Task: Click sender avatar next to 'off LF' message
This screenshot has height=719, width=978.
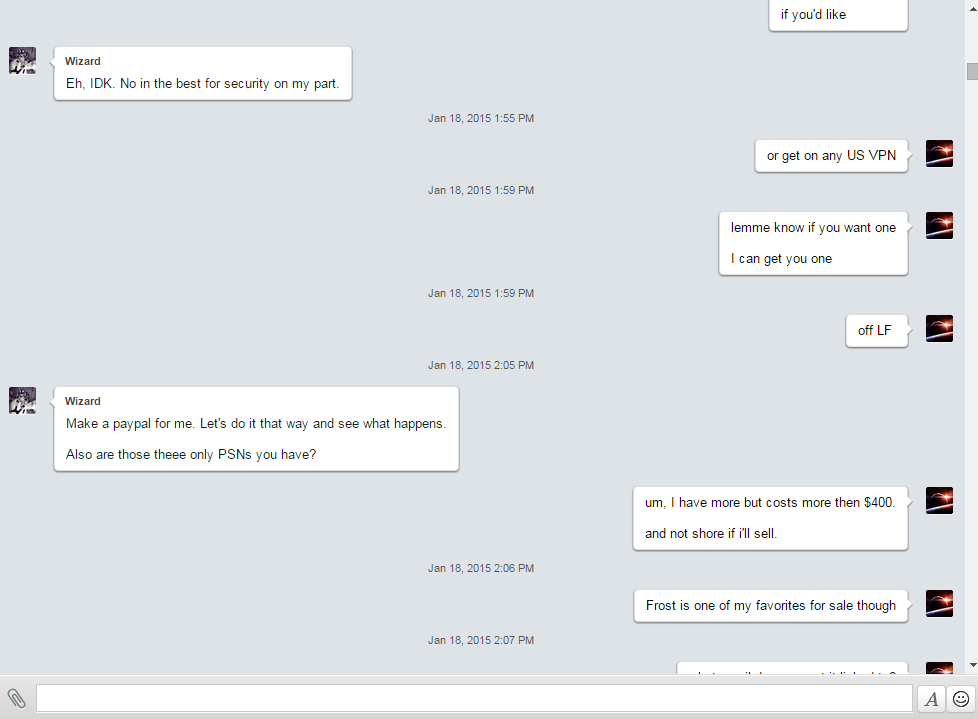Action: click(x=939, y=329)
